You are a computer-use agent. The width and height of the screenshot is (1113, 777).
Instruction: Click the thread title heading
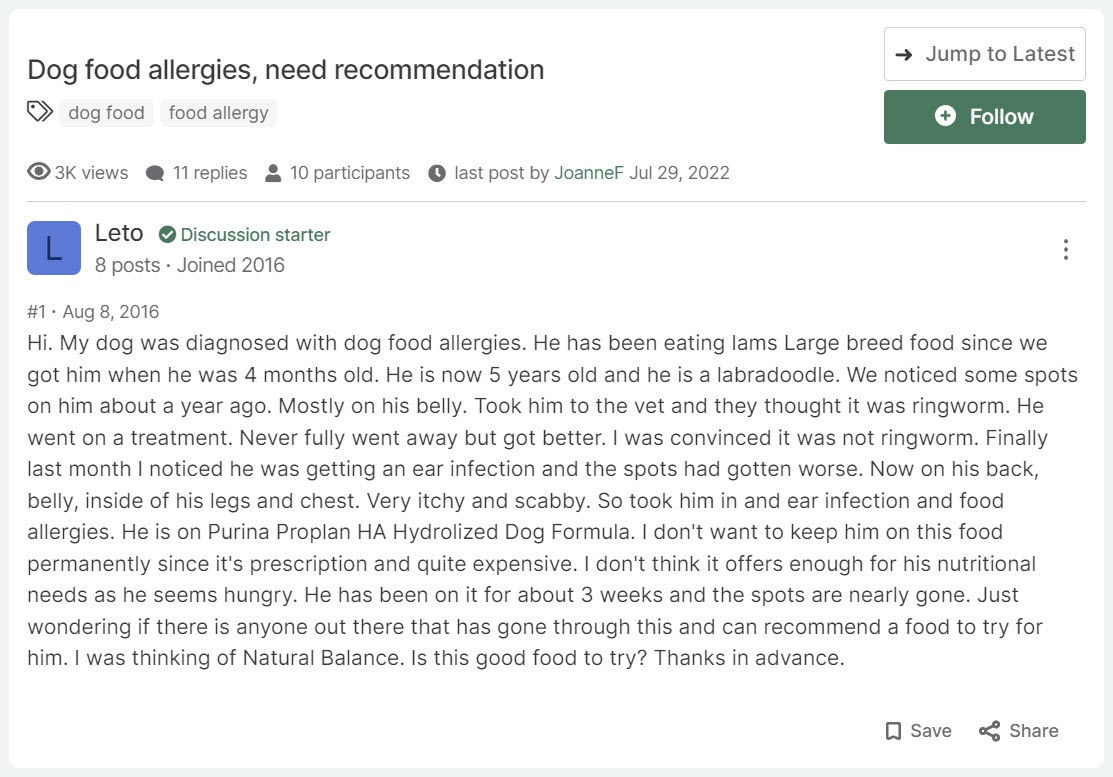[286, 70]
